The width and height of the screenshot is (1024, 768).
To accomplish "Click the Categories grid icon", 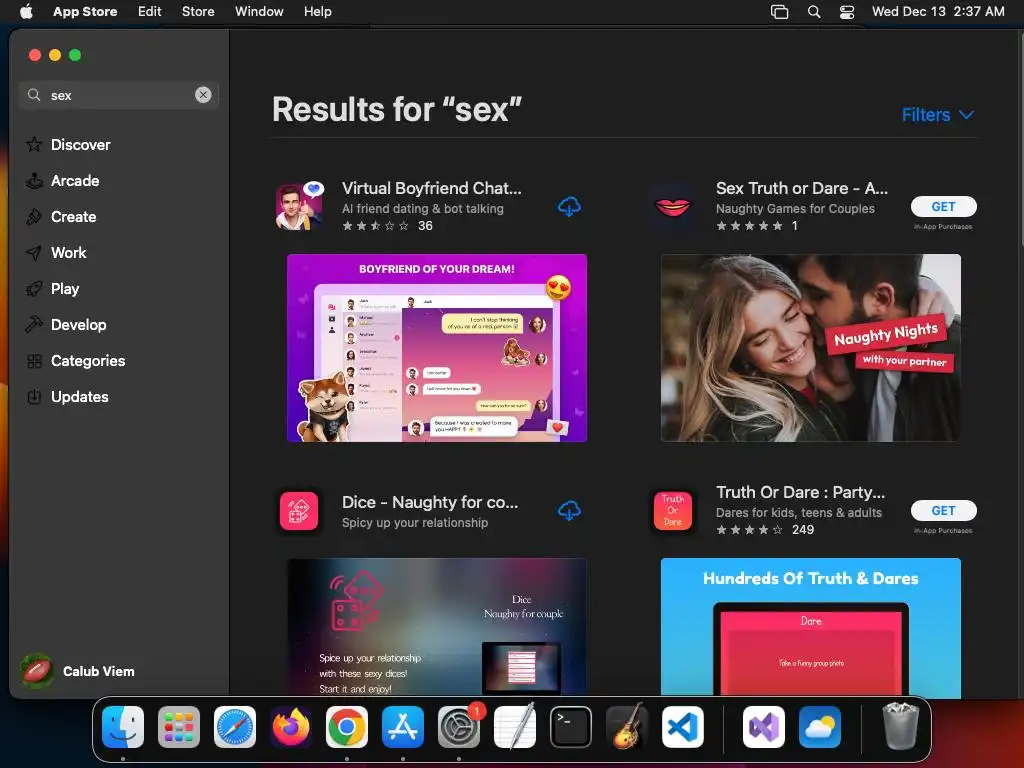I will point(35,361).
